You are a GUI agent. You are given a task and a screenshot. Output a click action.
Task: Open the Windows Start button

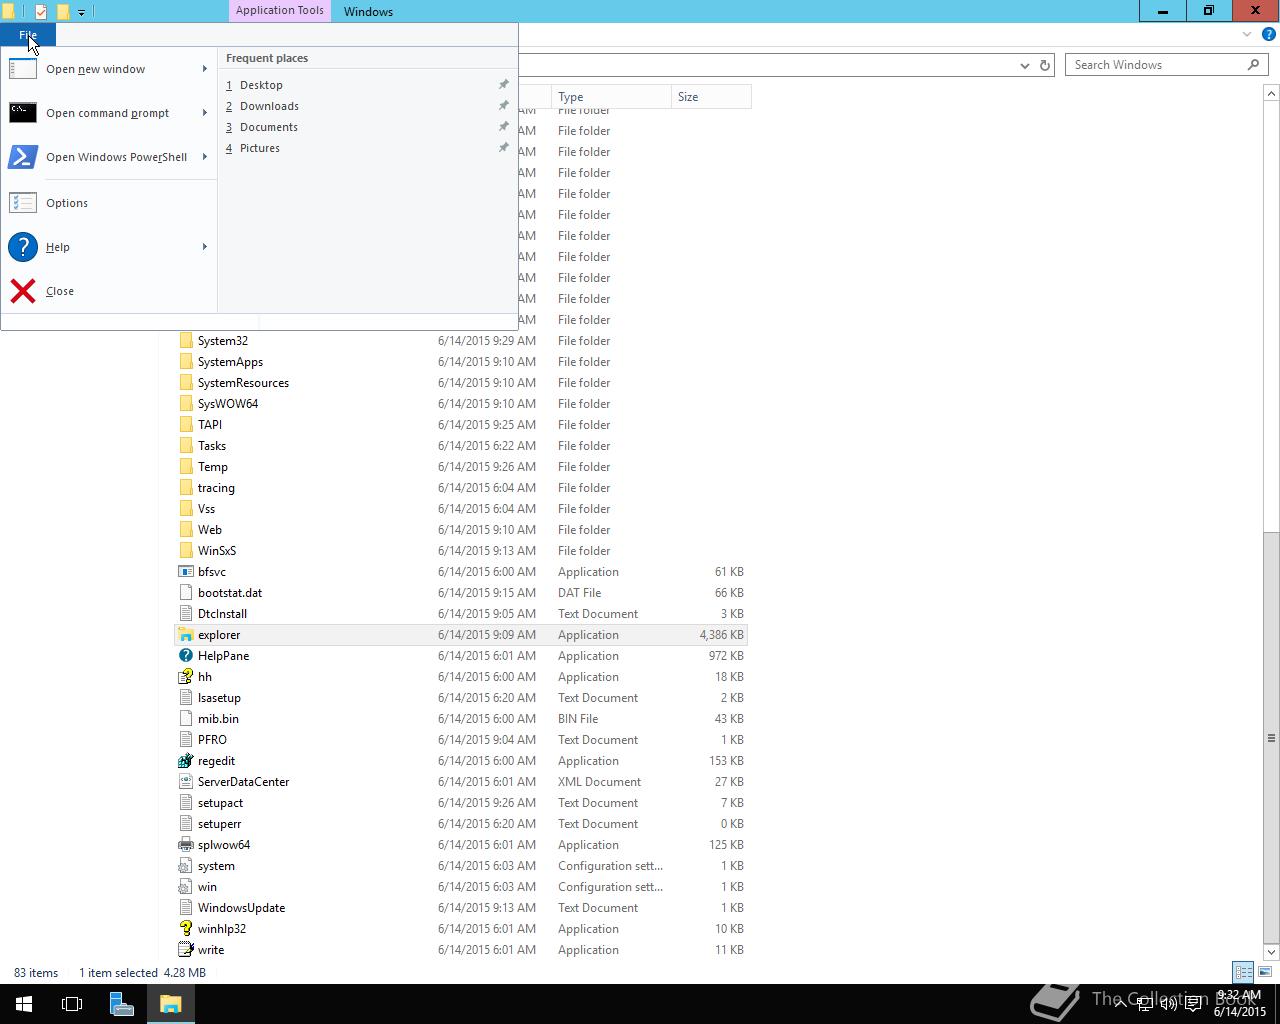click(x=24, y=1004)
